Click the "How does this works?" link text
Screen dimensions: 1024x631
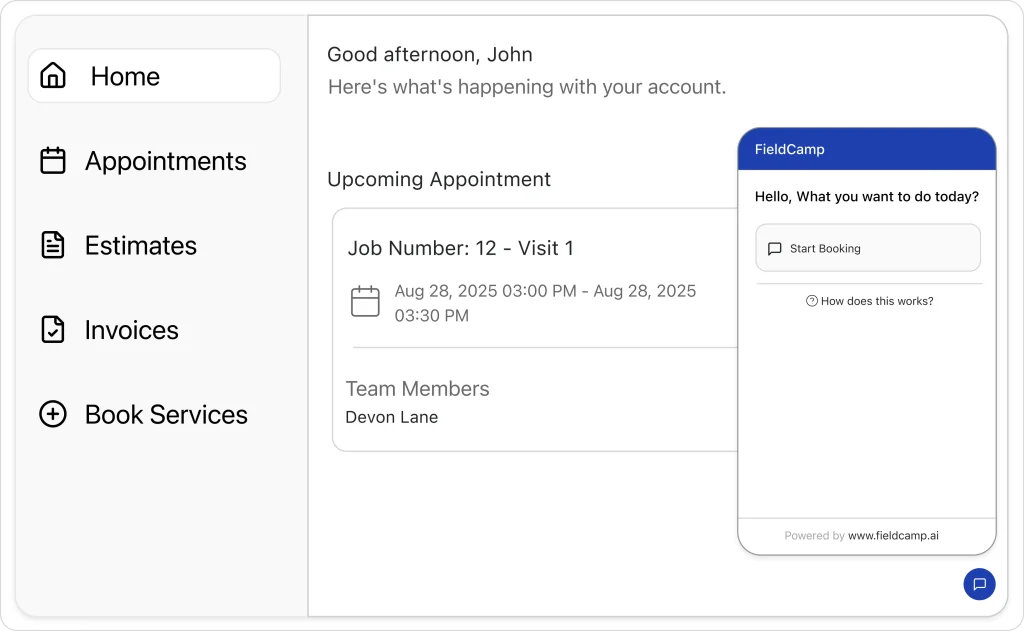[877, 301]
